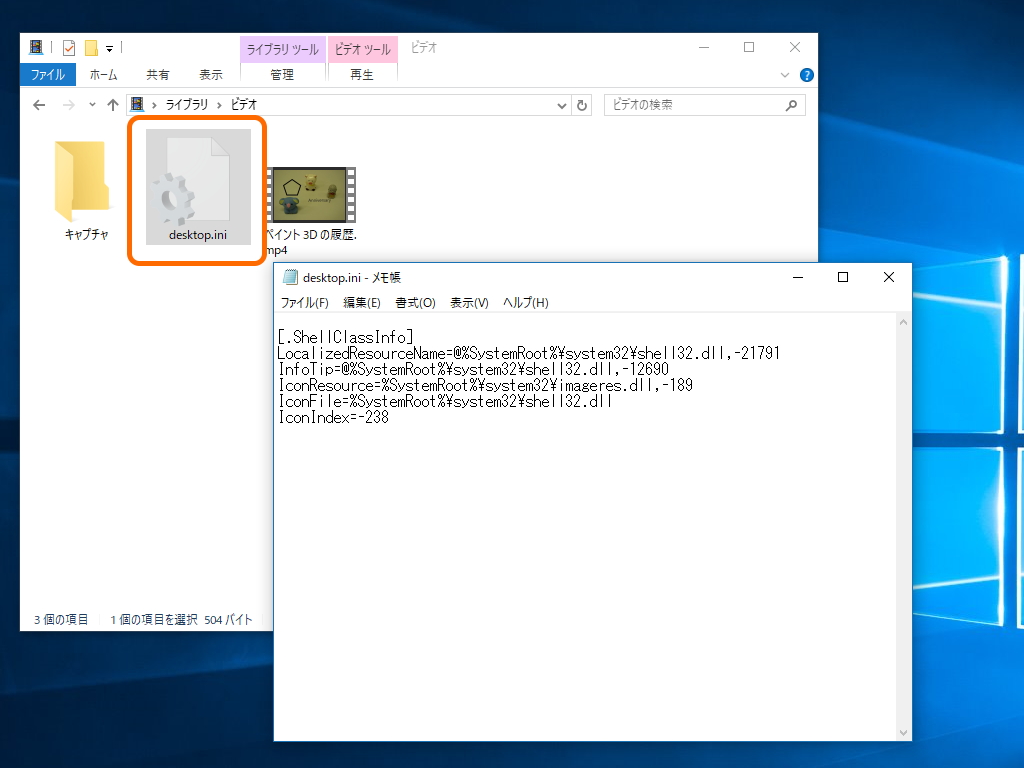
Task: Open the ファイル tab in Explorer
Action: pos(48,74)
